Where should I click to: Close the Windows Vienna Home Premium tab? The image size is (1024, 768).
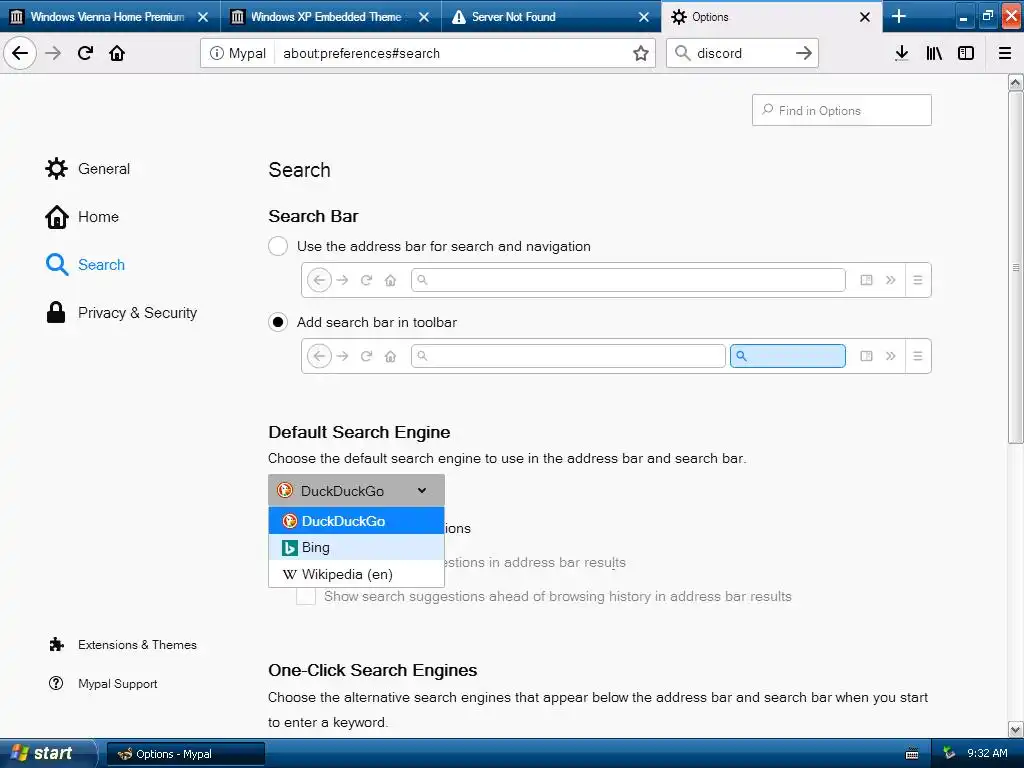(x=203, y=17)
